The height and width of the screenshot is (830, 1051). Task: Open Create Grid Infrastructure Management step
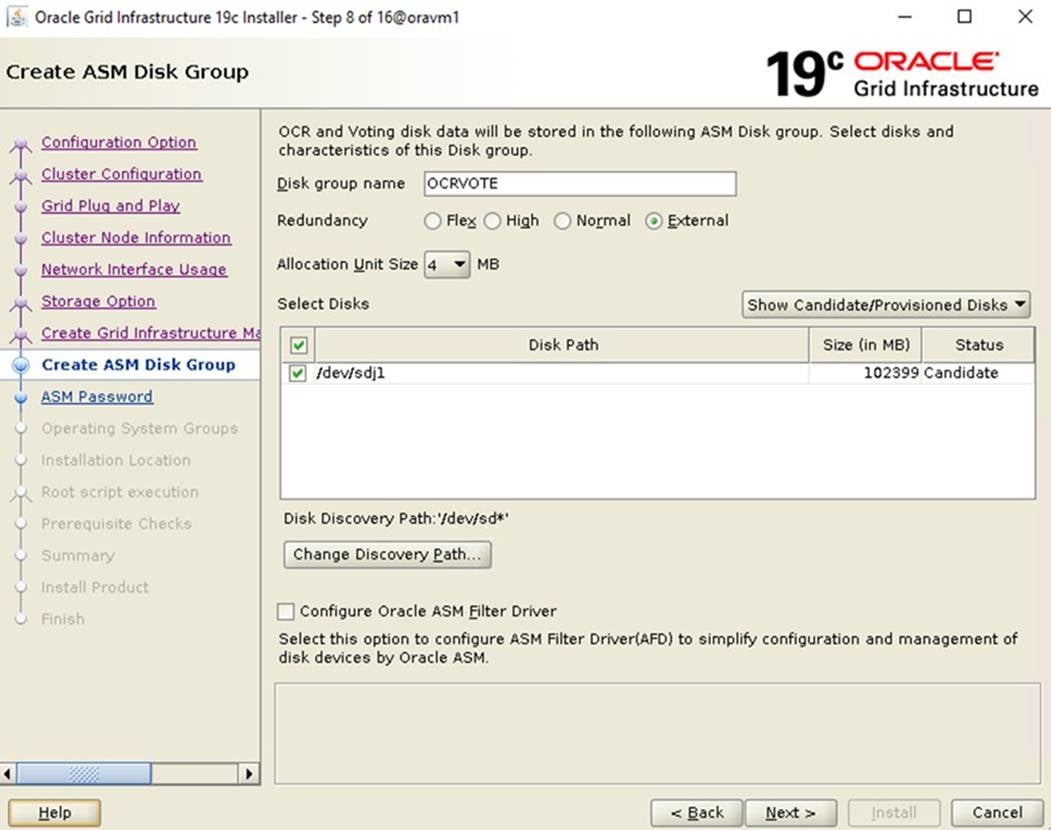coord(151,333)
